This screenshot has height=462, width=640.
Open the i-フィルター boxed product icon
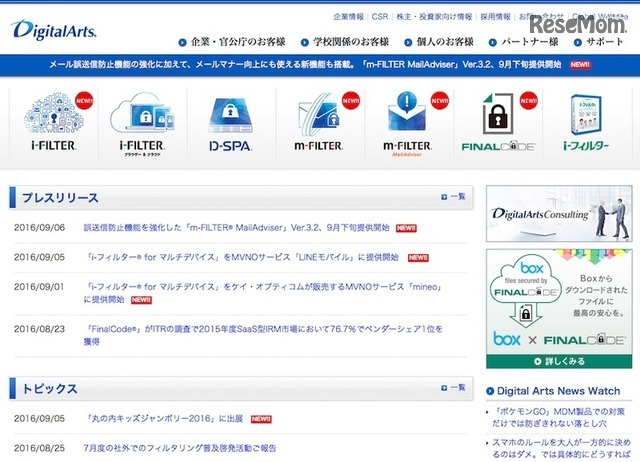tap(586, 122)
